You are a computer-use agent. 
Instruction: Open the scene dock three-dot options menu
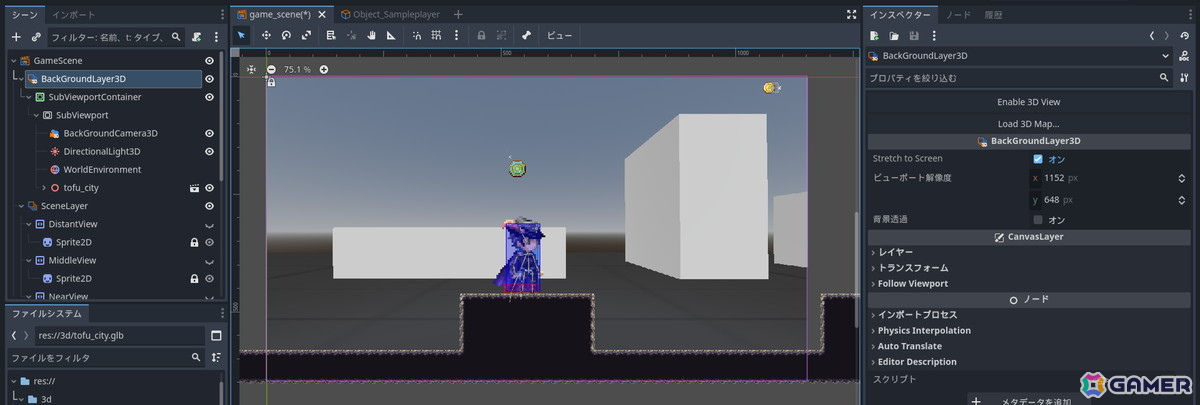(x=217, y=36)
